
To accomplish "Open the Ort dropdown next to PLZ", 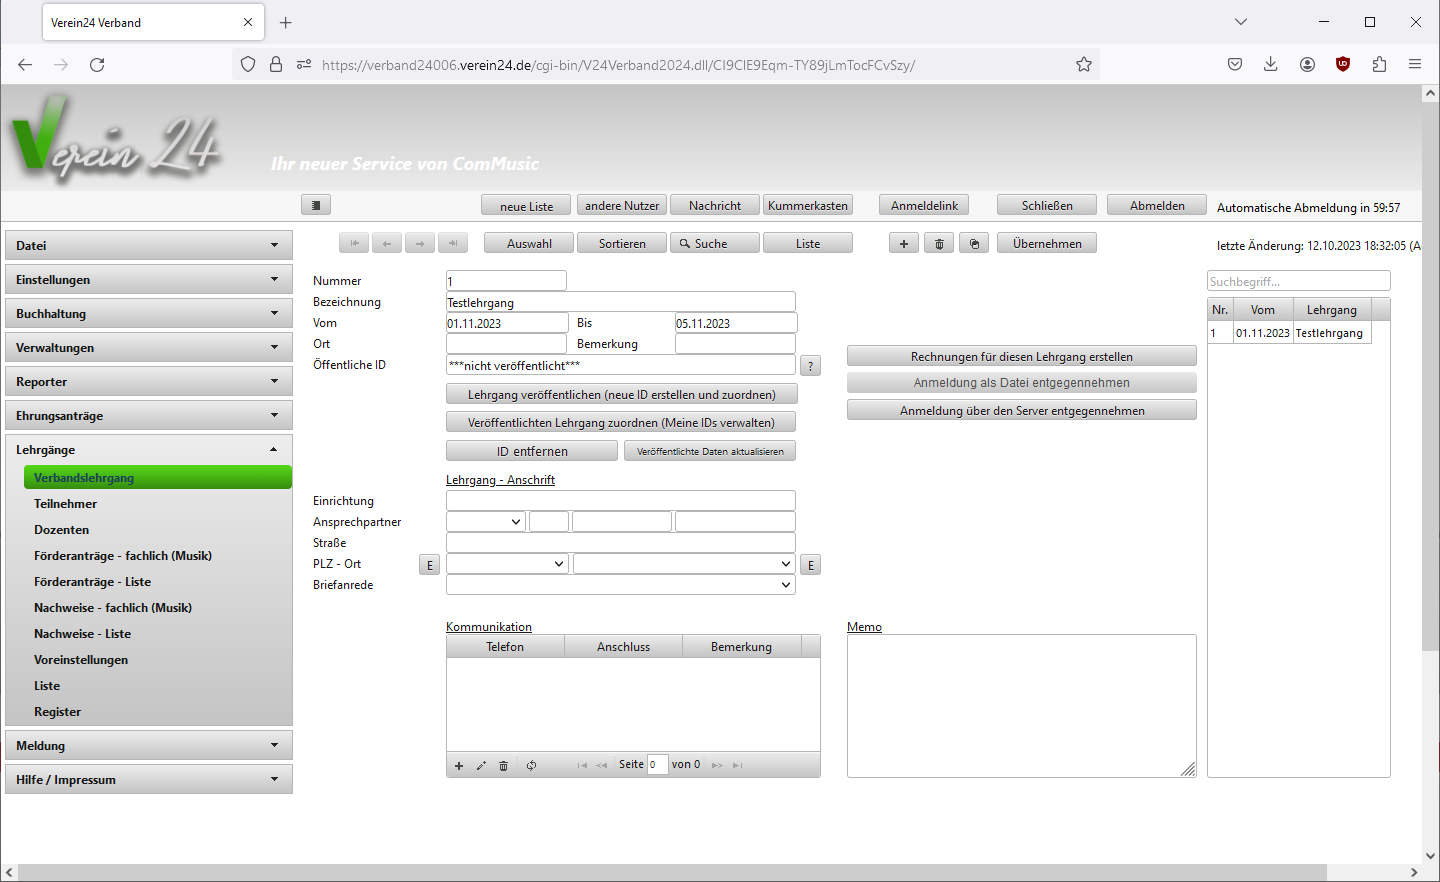I will point(684,563).
